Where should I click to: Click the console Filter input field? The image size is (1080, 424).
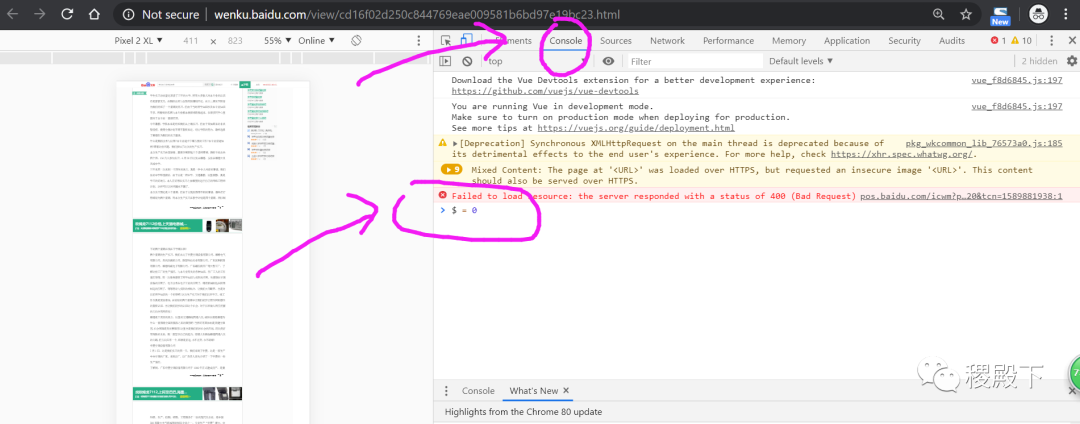pyautogui.click(x=694, y=61)
